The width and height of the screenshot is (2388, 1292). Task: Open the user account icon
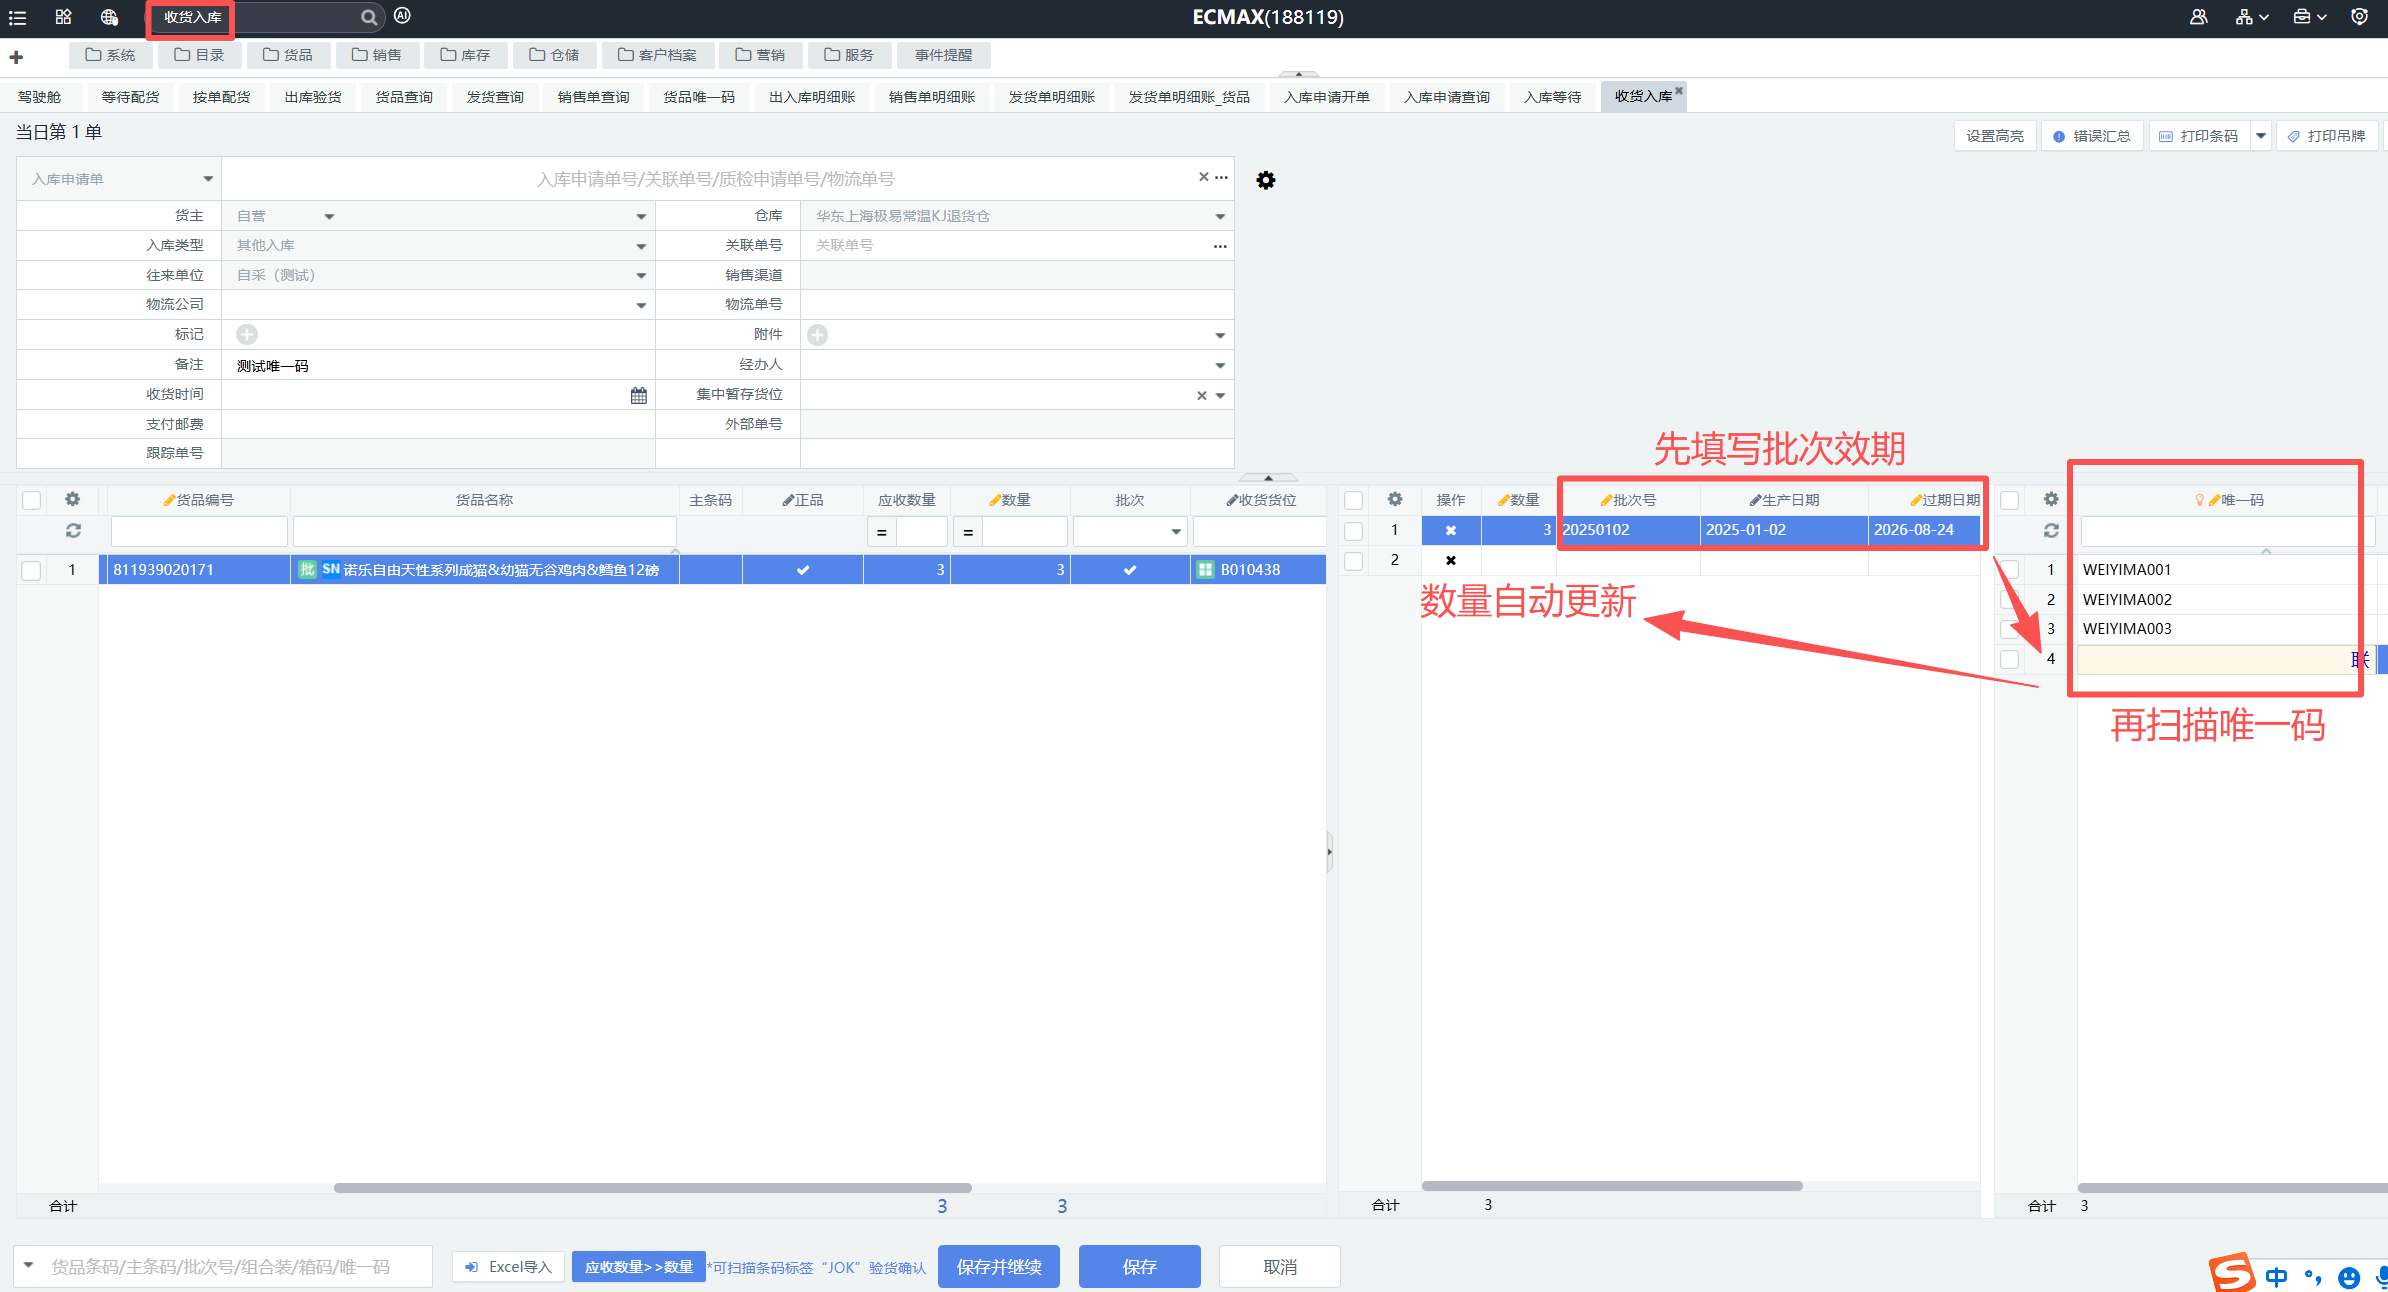click(x=2198, y=17)
